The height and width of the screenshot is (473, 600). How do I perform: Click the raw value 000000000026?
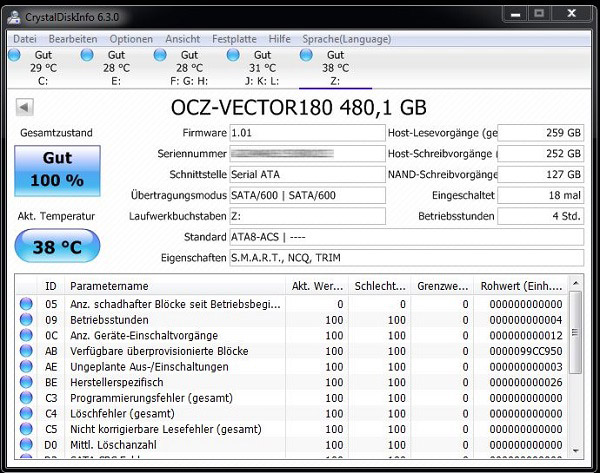[x=526, y=382]
